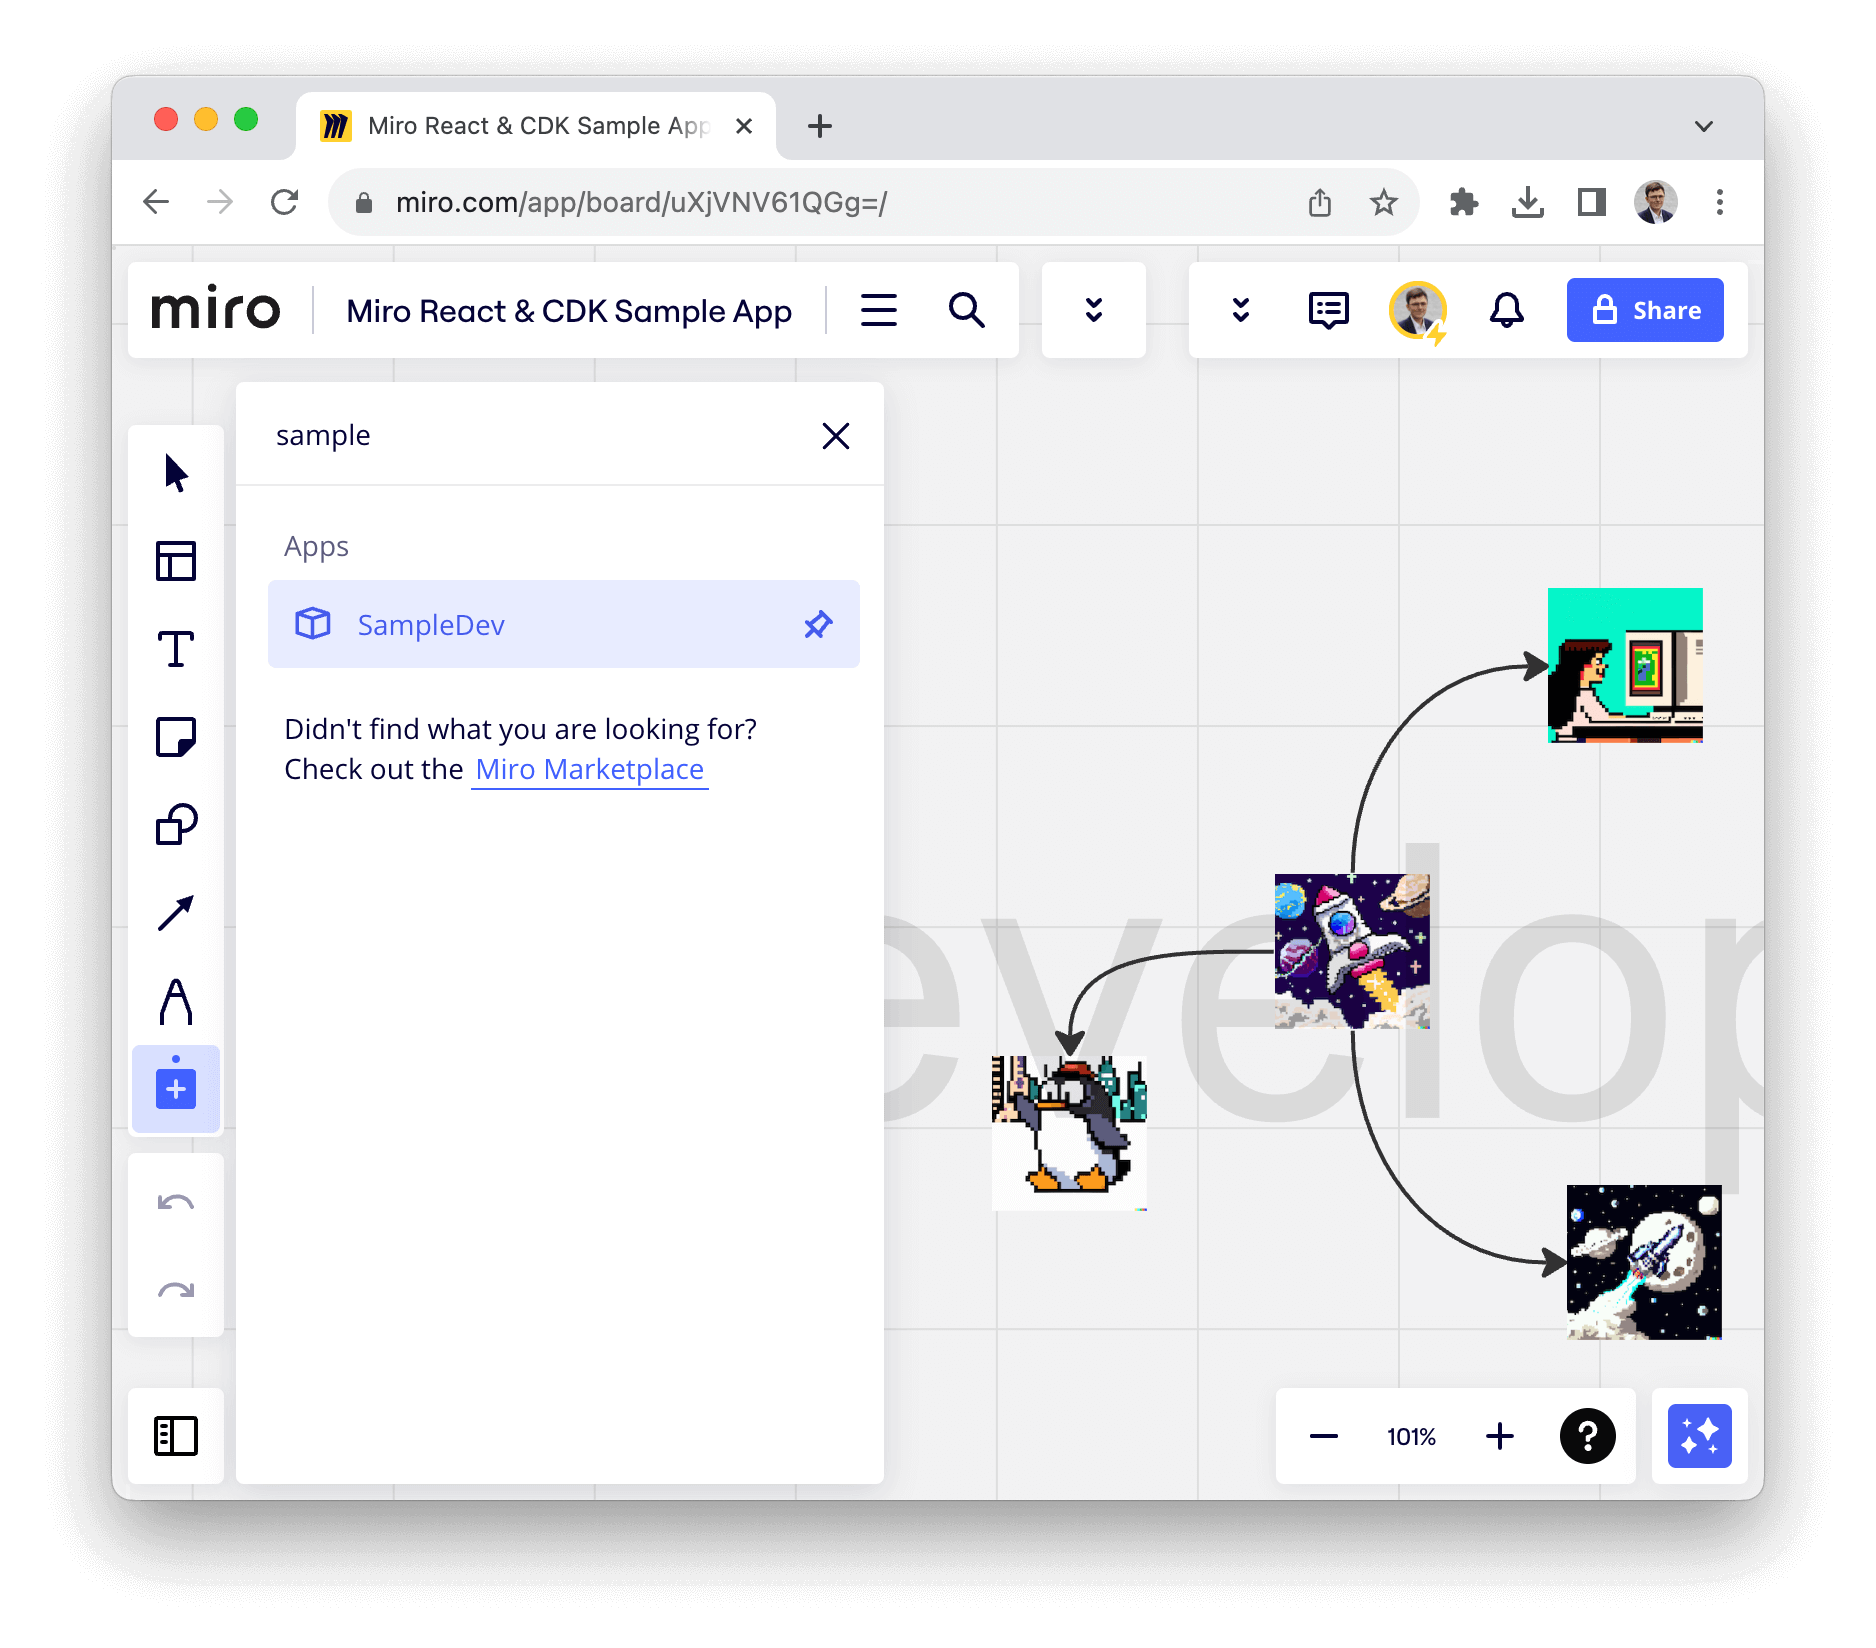Bookmark this page with star icon
Screen dimensions: 1876x1648
click(1384, 203)
